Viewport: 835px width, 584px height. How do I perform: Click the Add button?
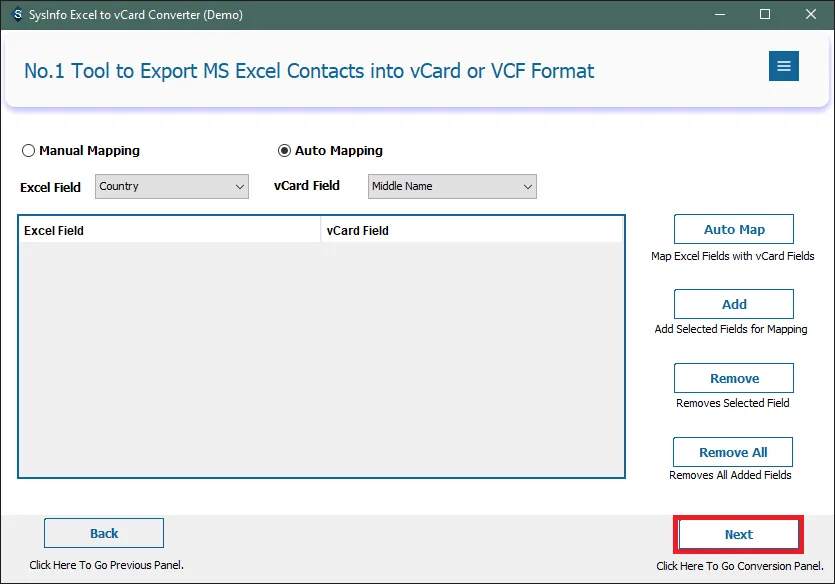pos(734,304)
